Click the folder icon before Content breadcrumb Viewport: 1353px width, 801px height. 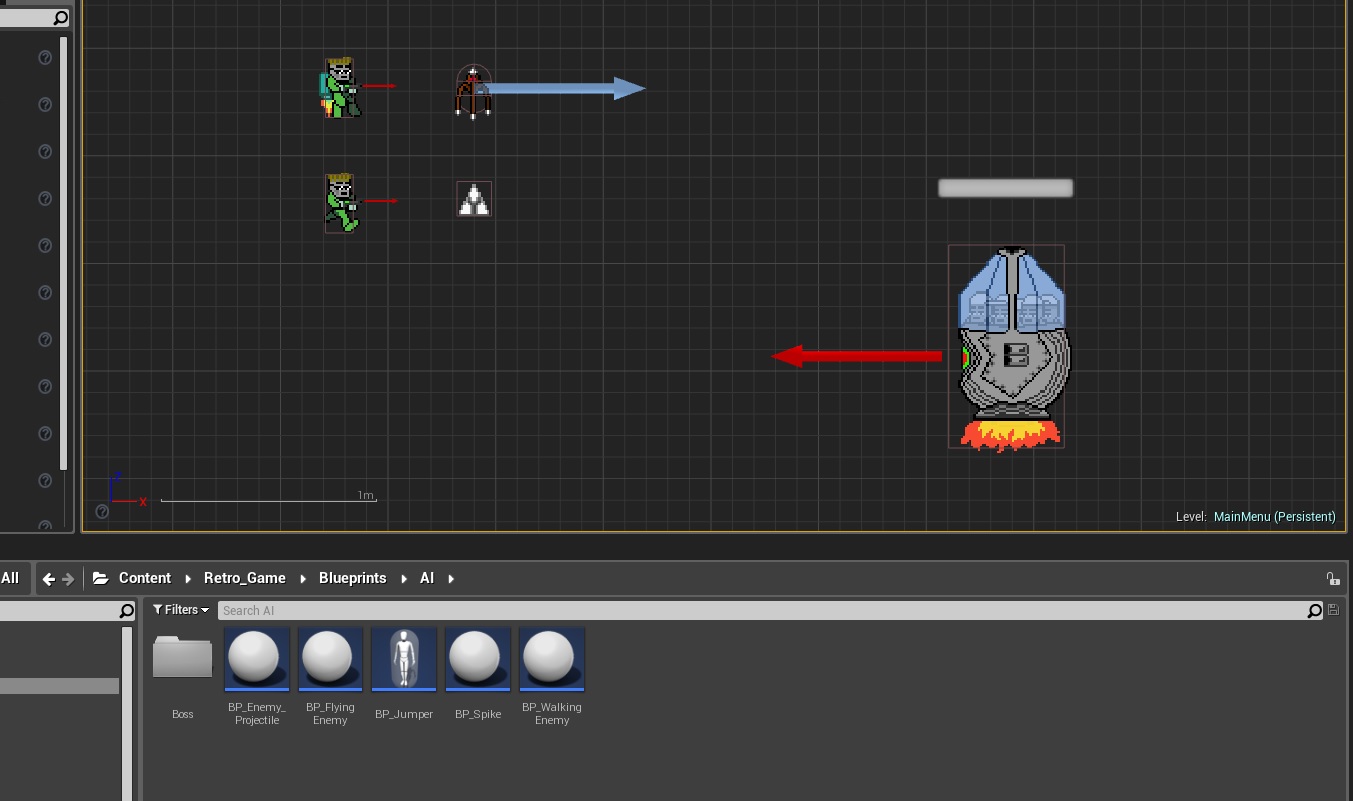point(100,578)
